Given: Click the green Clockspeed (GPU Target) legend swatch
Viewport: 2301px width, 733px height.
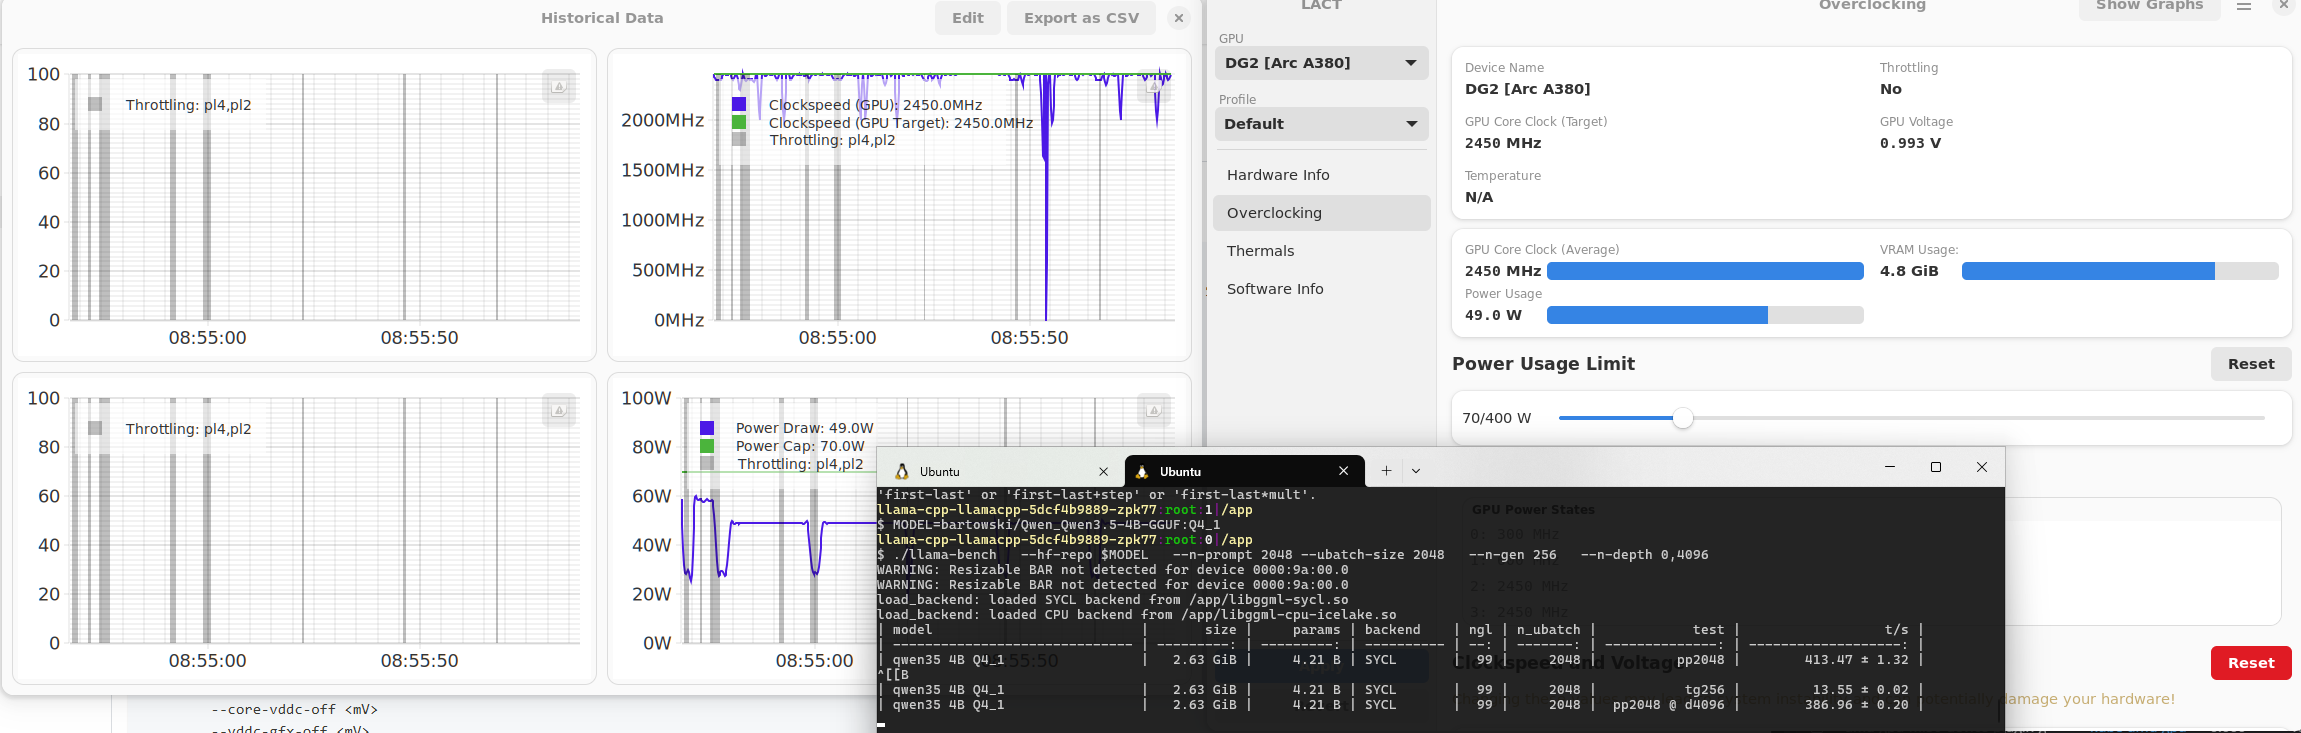Looking at the screenshot, I should [x=739, y=122].
